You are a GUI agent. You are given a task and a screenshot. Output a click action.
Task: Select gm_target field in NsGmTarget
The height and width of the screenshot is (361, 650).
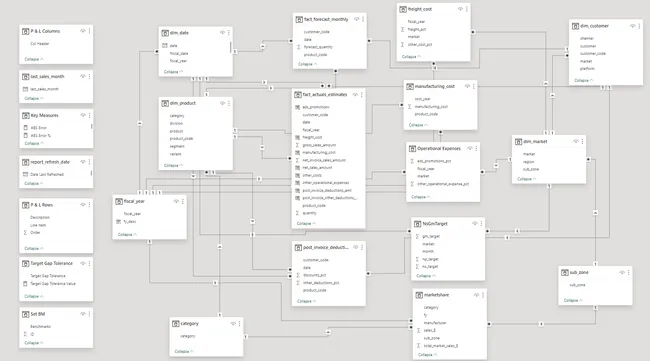pyautogui.click(x=431, y=236)
